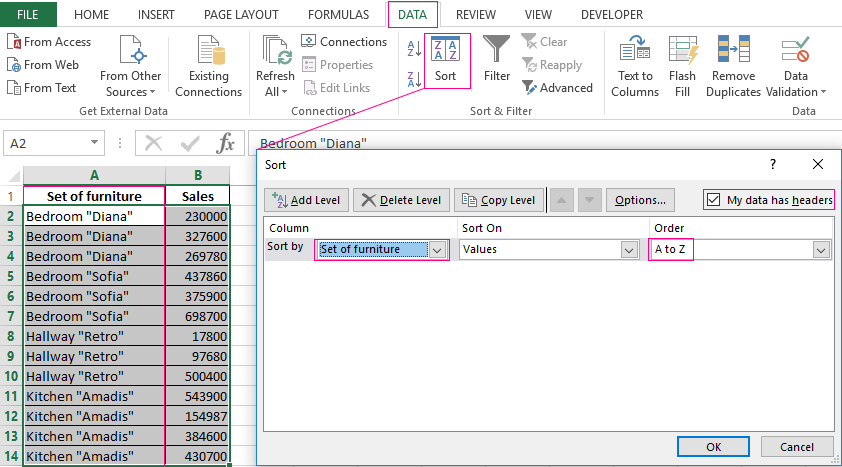Open the Sort On Values dropdown
Image resolution: width=842 pixels, height=467 pixels.
pos(629,250)
